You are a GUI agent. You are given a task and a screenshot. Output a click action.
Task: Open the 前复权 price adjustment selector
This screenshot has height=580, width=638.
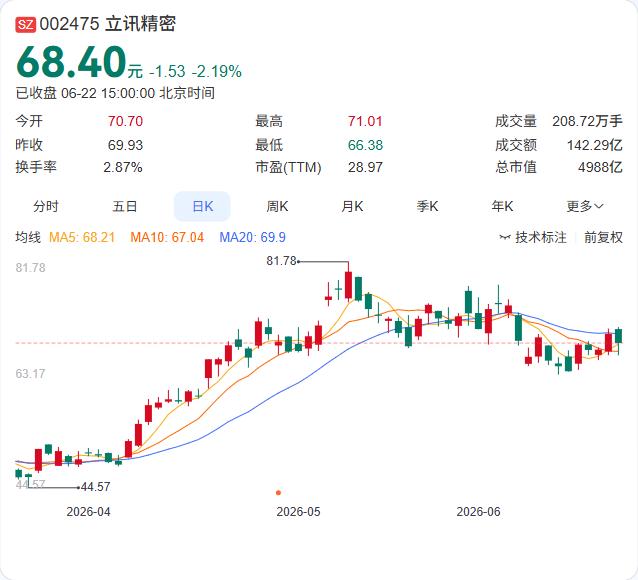tap(603, 237)
